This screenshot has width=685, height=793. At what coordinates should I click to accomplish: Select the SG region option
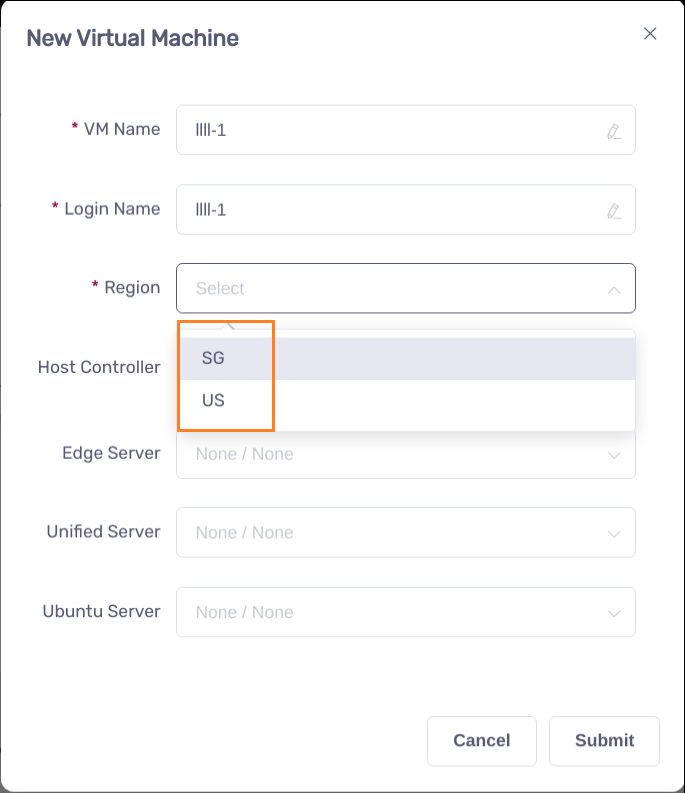213,359
